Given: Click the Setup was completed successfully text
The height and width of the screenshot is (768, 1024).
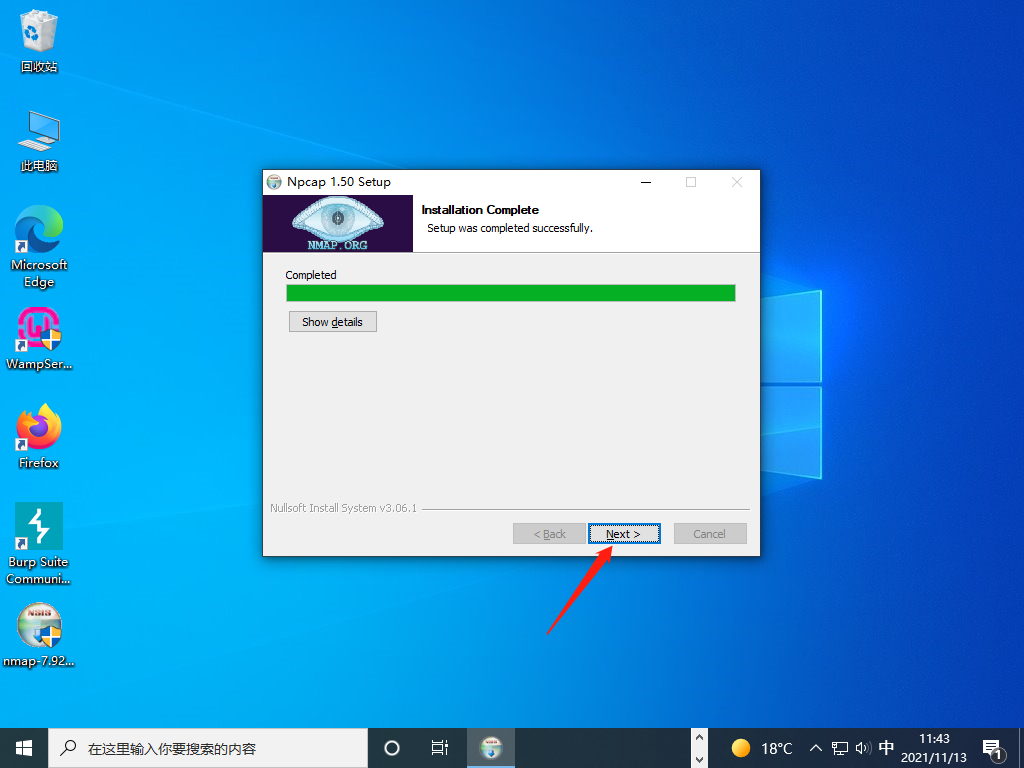Looking at the screenshot, I should click(x=510, y=228).
